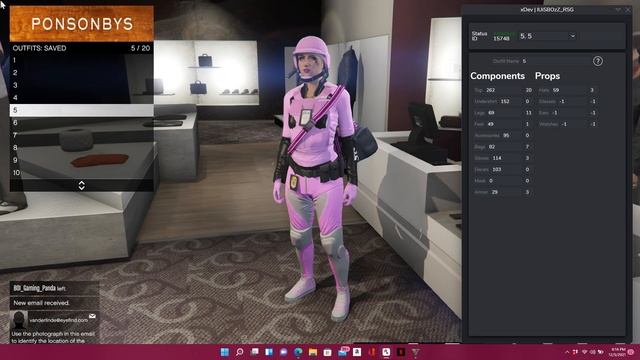The height and width of the screenshot is (360, 640).
Task: Select saved outfit 10 in Ponsonbys list
Action: (82, 173)
